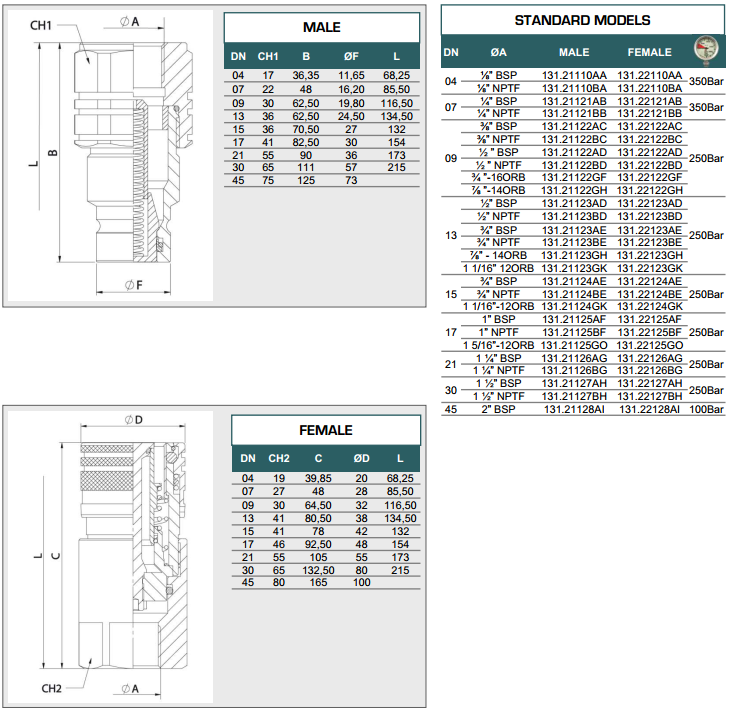Click the 2" BSP thread size cell
This screenshot has height=712, width=732.
[497, 409]
